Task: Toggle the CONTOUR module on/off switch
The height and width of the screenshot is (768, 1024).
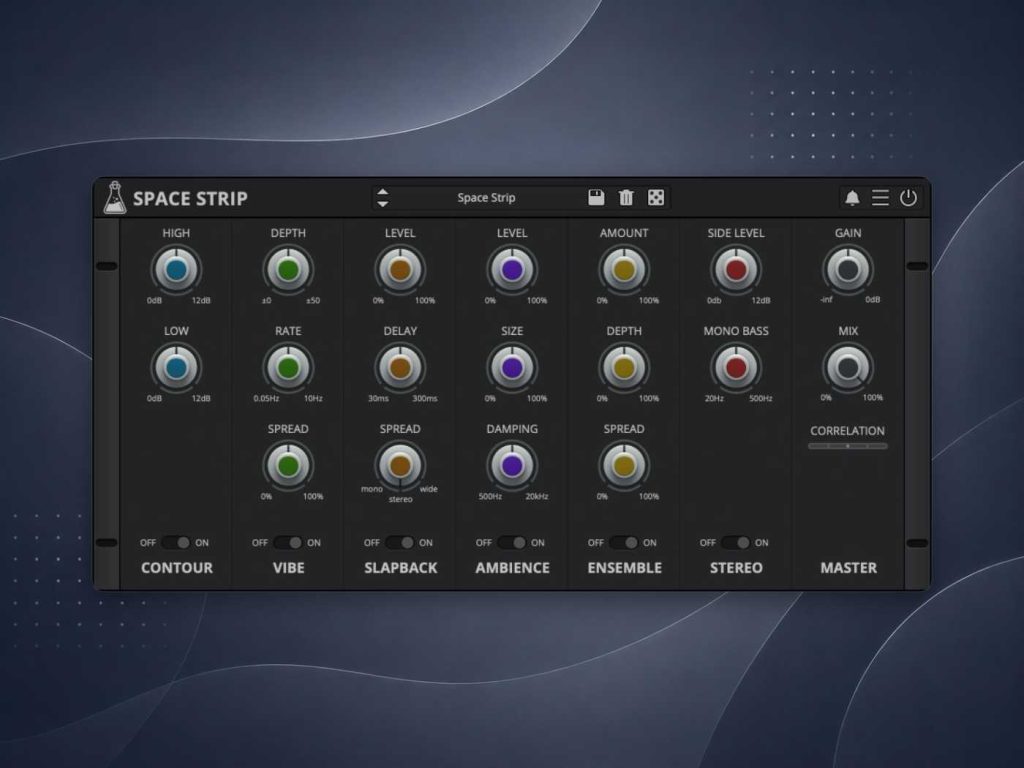Action: click(176, 543)
